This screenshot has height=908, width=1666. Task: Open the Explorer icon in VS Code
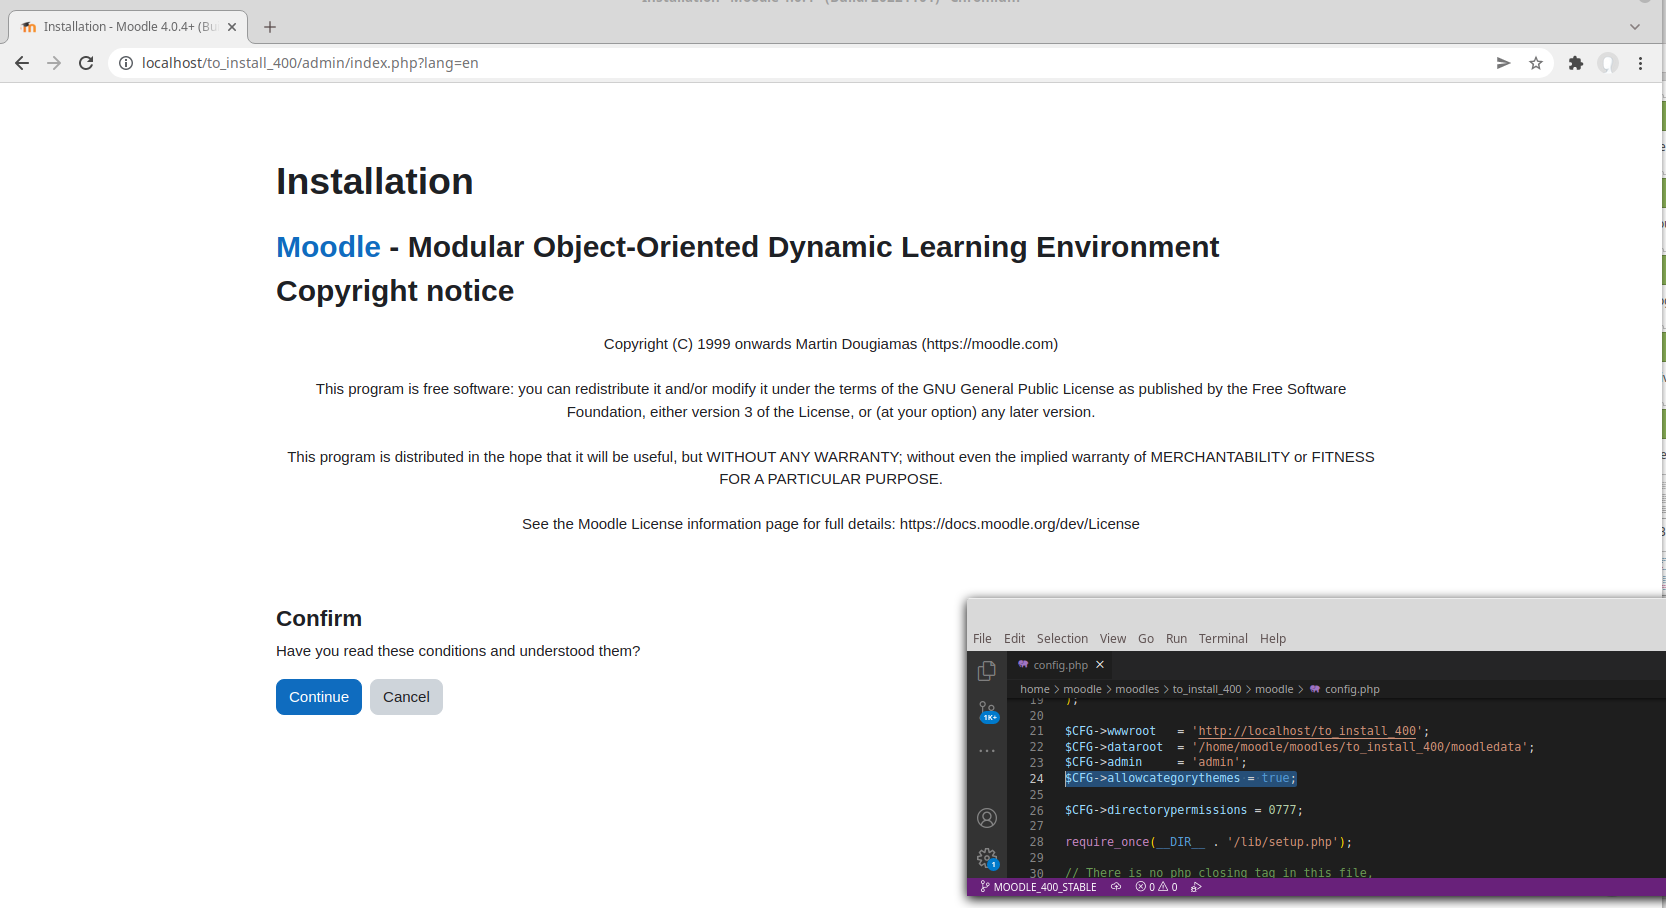tap(987, 671)
